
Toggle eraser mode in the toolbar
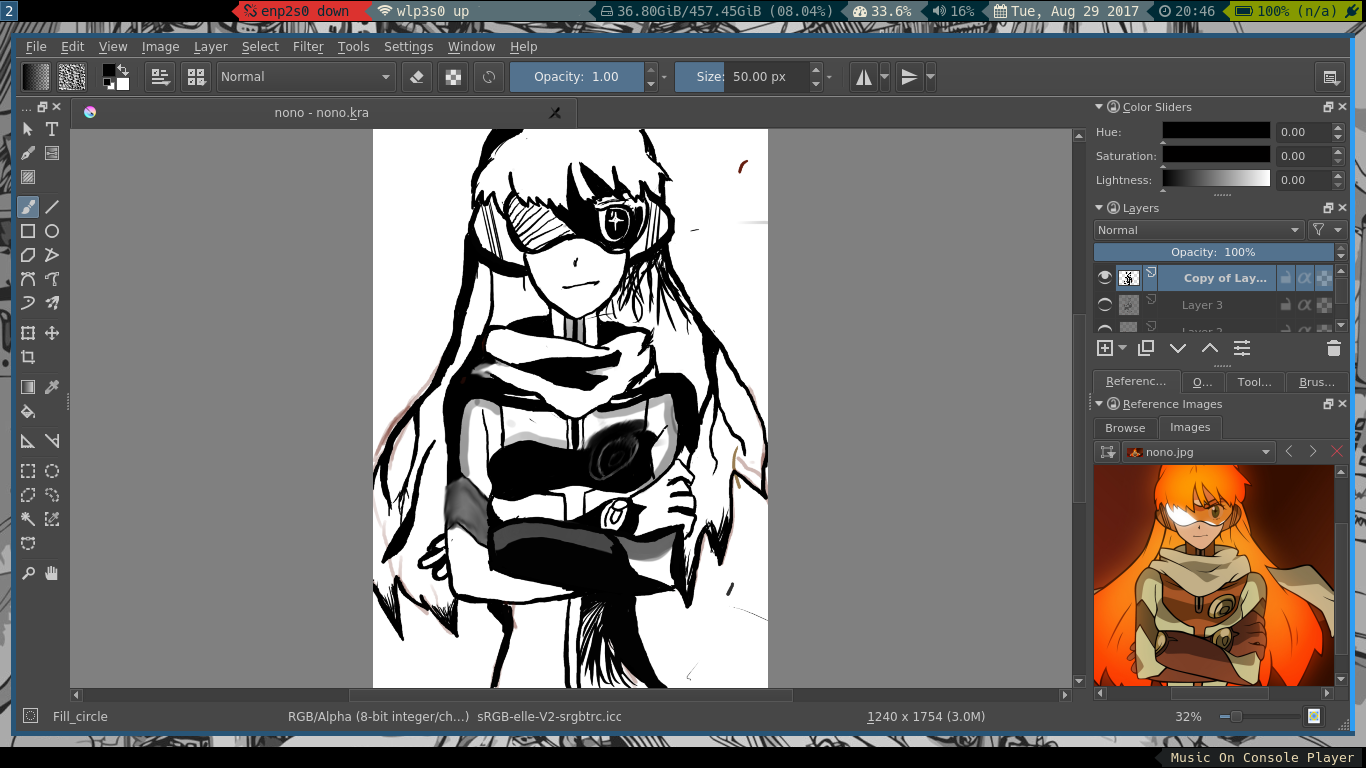pyautogui.click(x=418, y=77)
